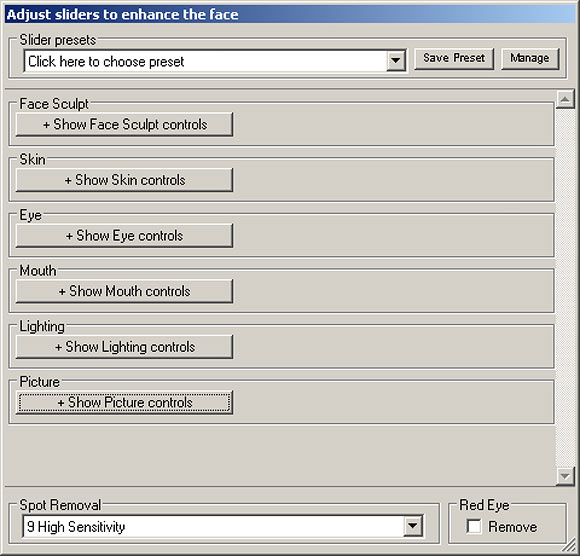Open the Manage presets button

coord(530,58)
